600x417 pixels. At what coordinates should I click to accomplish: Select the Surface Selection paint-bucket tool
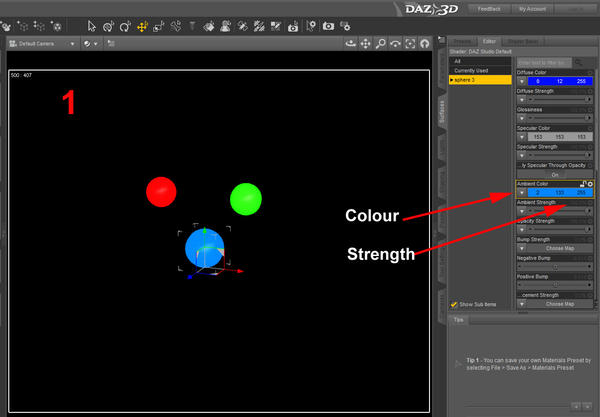(208, 26)
